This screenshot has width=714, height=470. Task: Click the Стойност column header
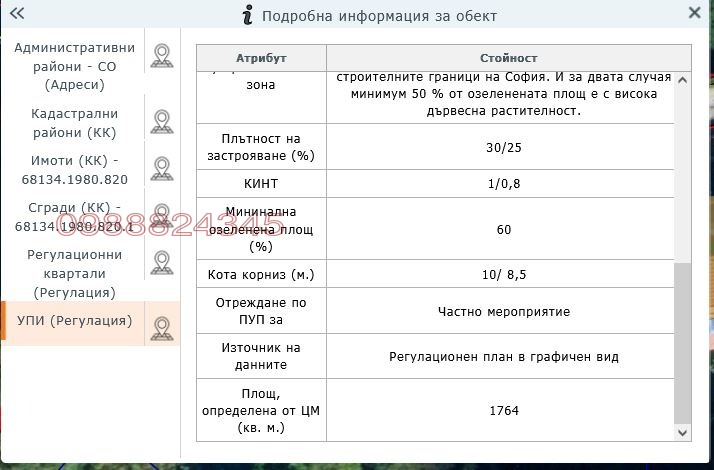pyautogui.click(x=509, y=58)
